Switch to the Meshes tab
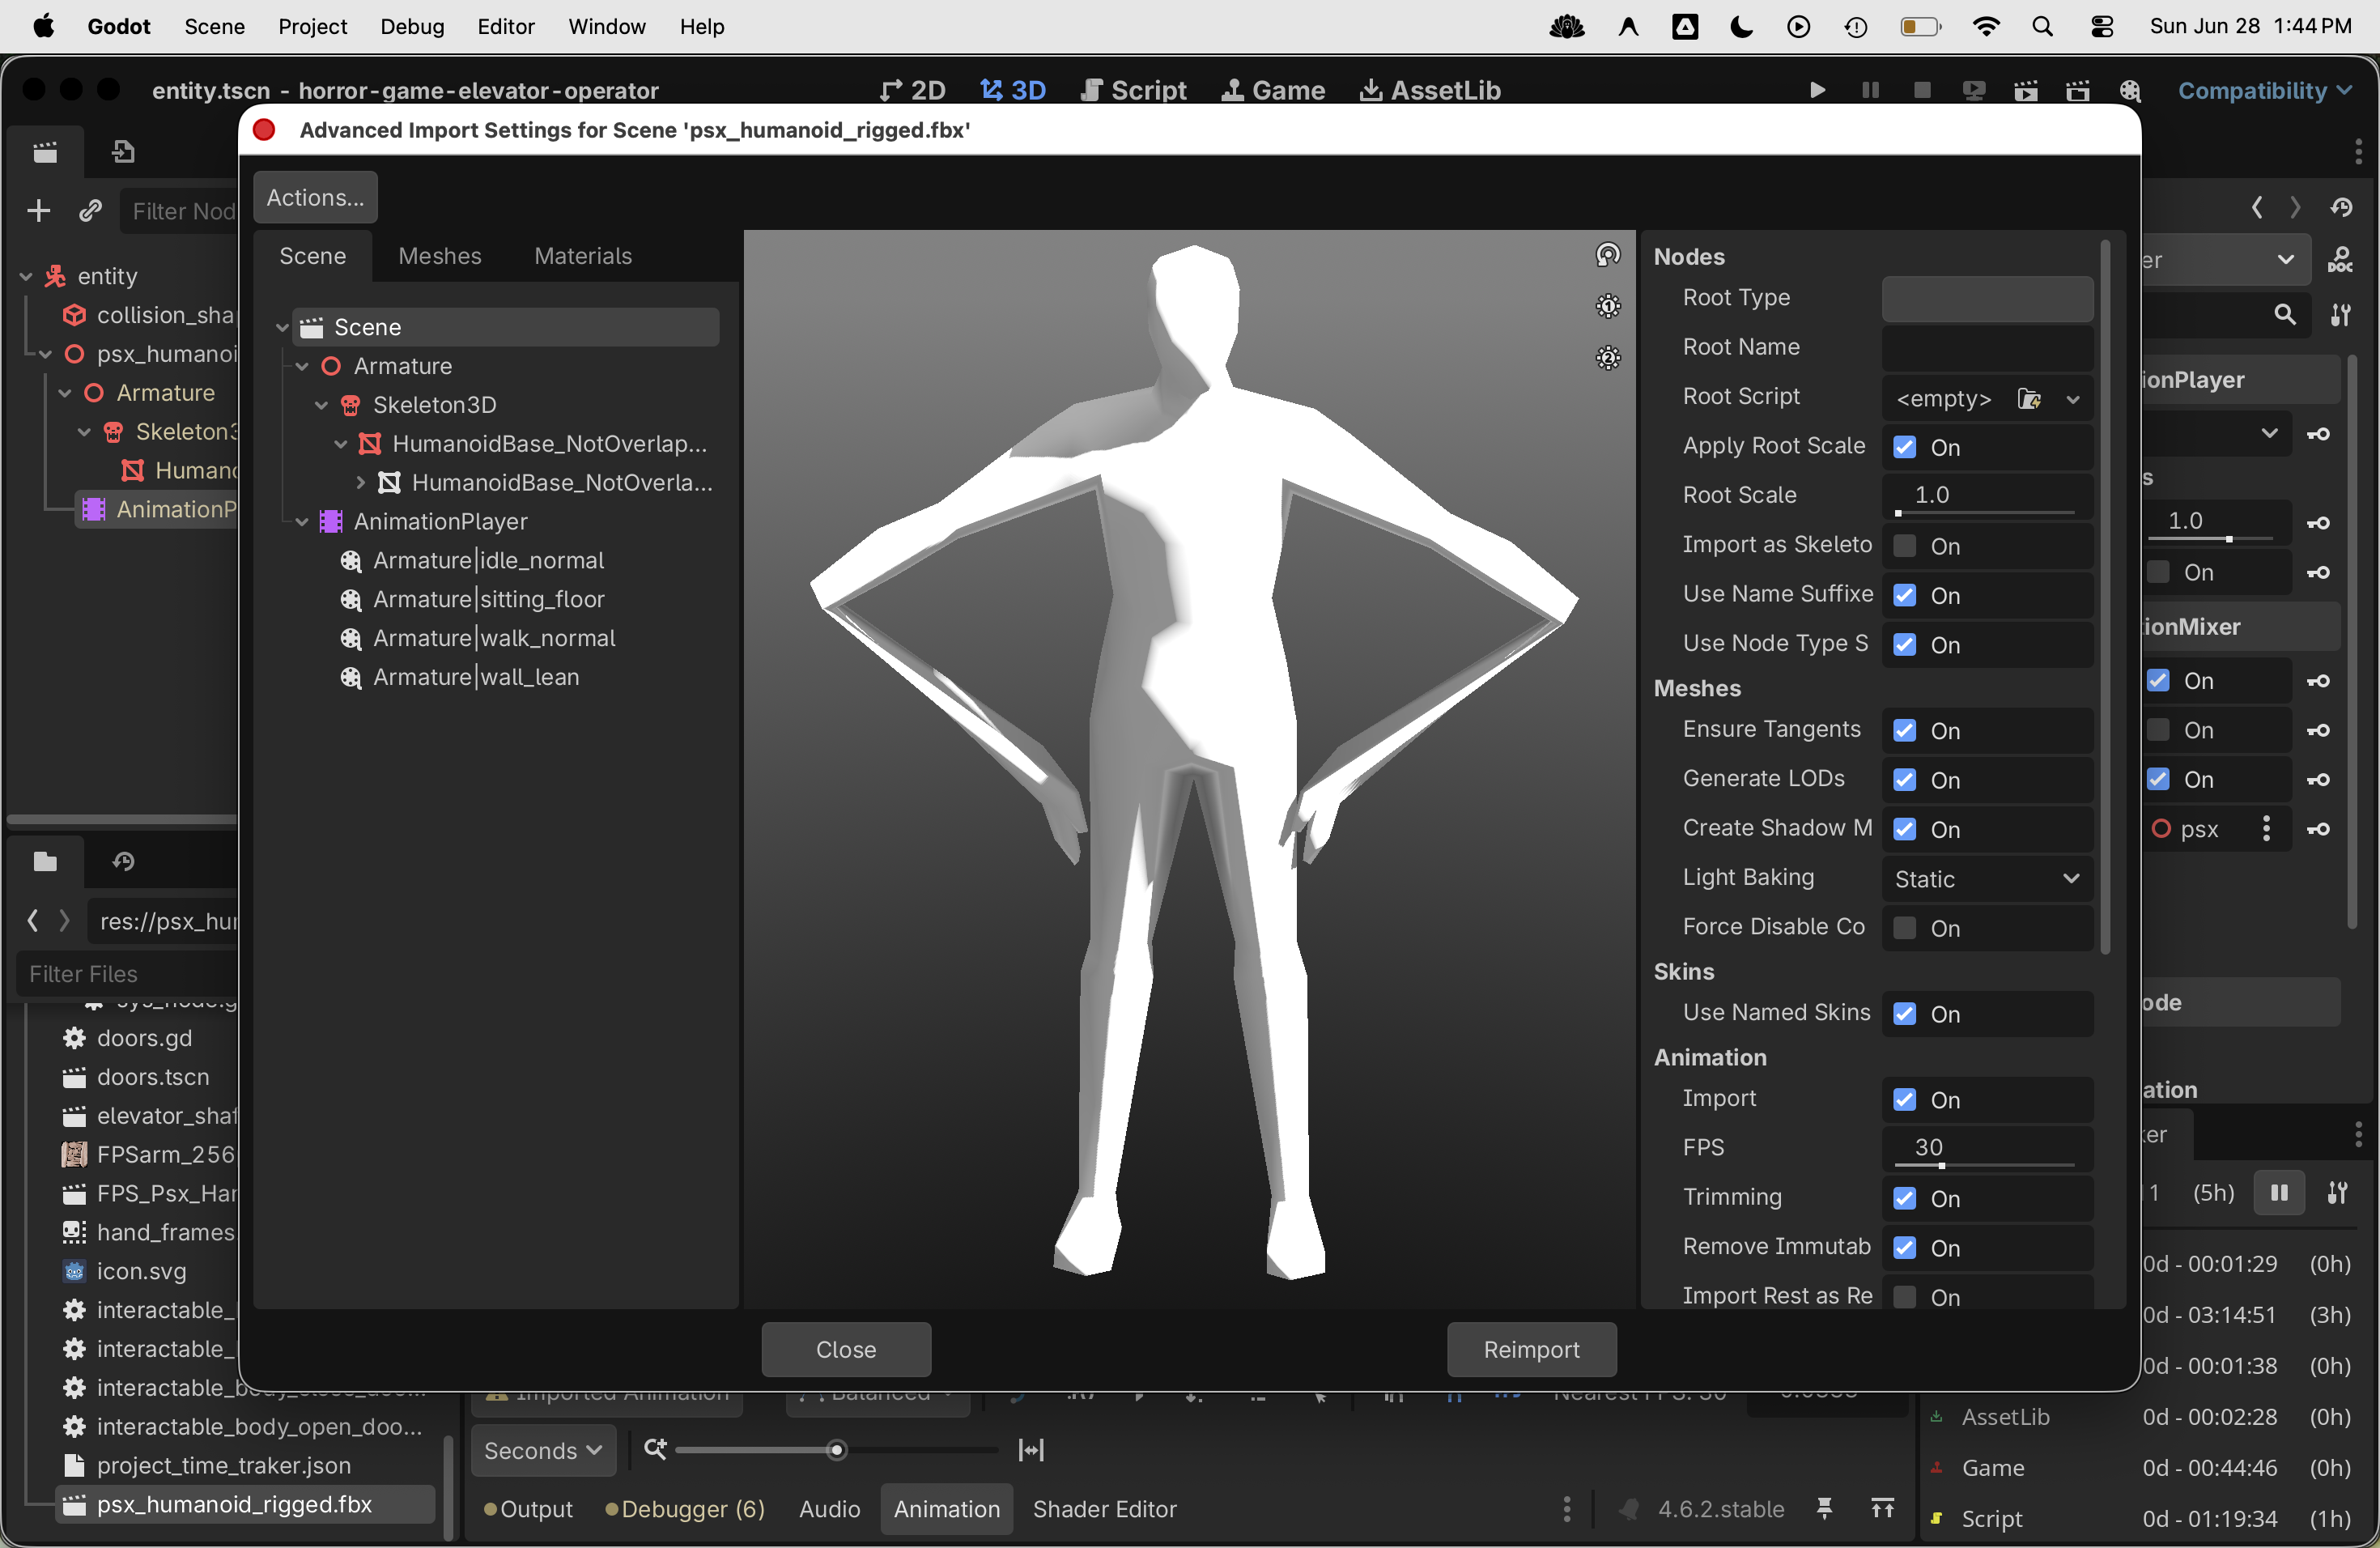This screenshot has width=2380, height=1548. [440, 256]
